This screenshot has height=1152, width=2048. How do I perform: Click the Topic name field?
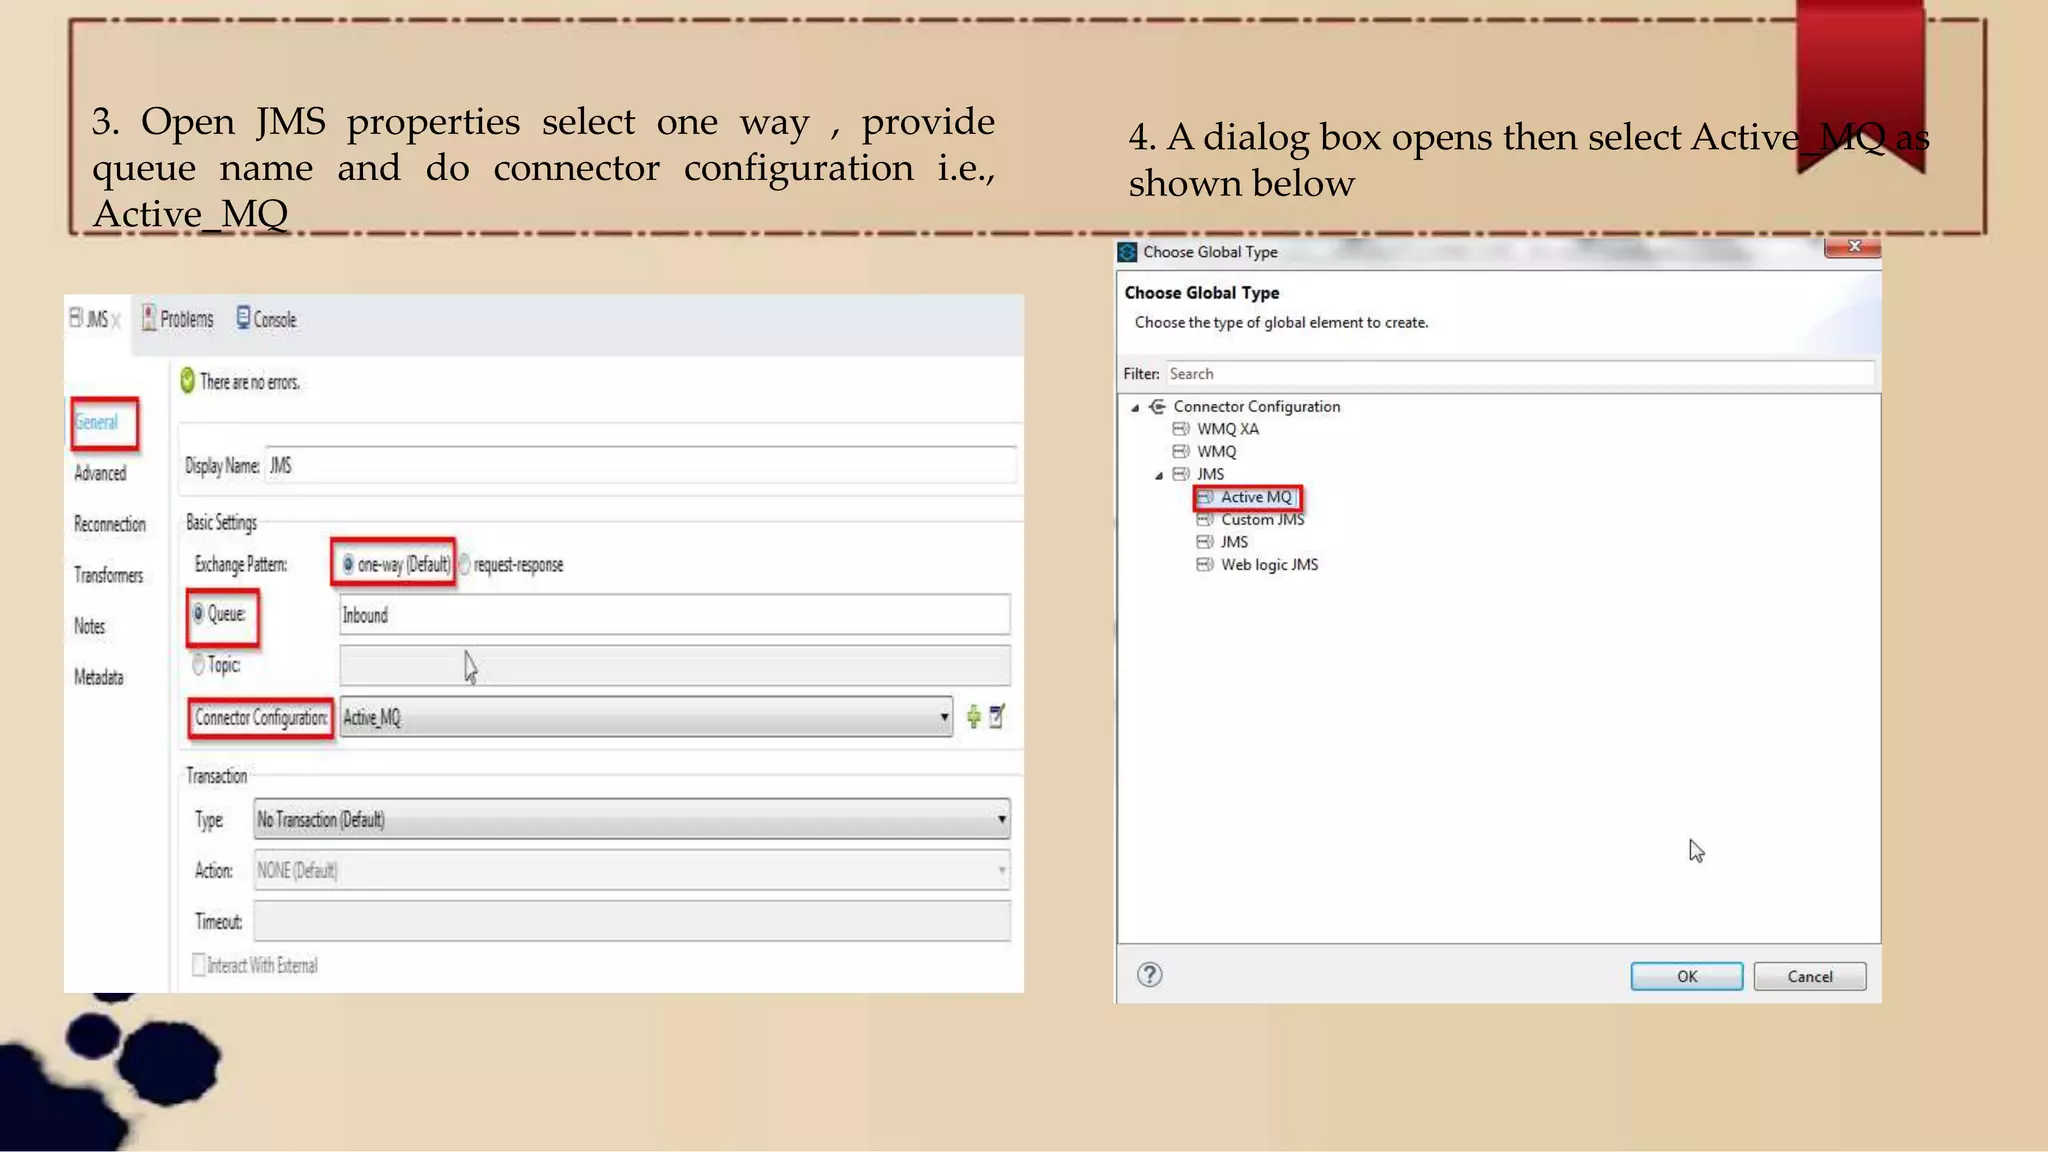pyautogui.click(x=675, y=665)
